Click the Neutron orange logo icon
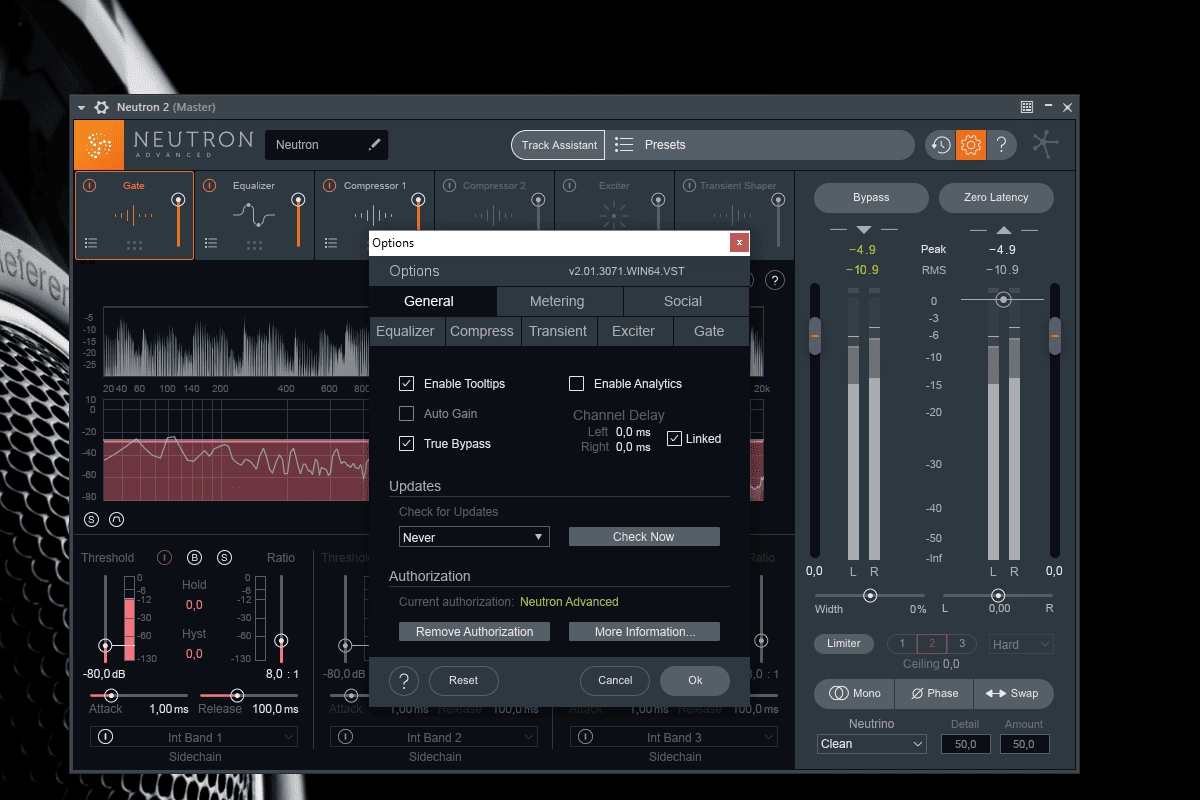Image resolution: width=1200 pixels, height=800 pixels. pos(99,145)
